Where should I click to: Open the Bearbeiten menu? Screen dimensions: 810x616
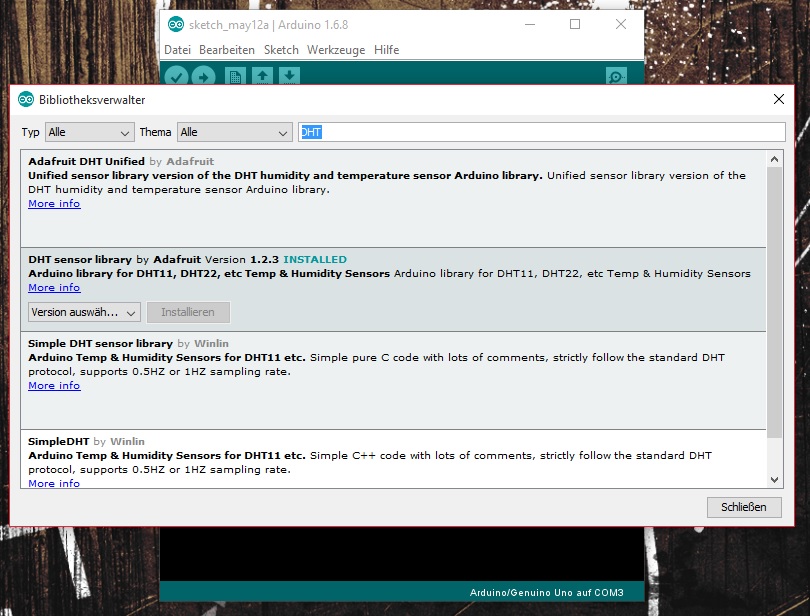(227, 50)
